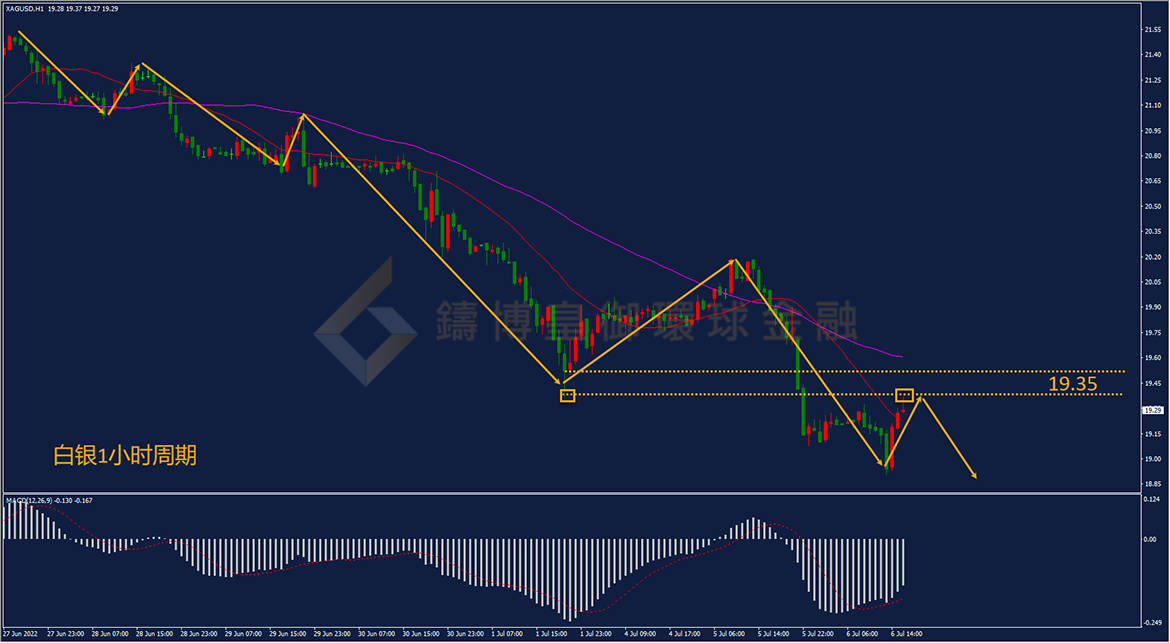Click the 29 Jun swing high arrow tip
1170x643 pixels.
tap(303, 115)
